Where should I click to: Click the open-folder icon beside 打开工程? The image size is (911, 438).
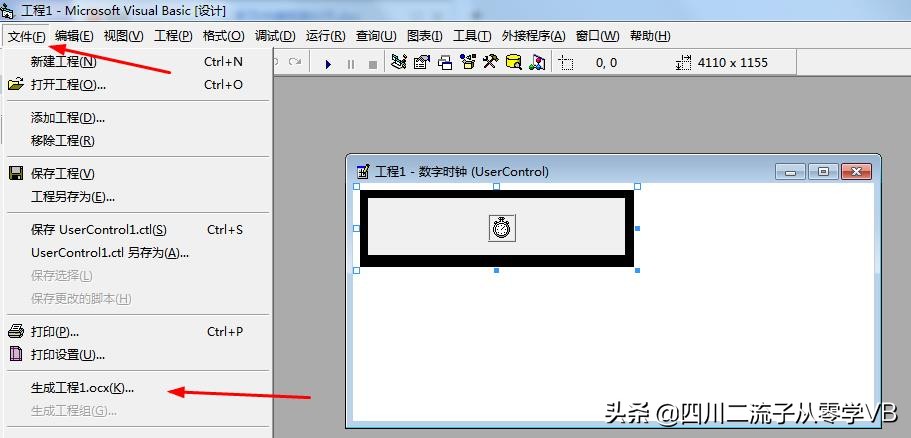[16, 84]
